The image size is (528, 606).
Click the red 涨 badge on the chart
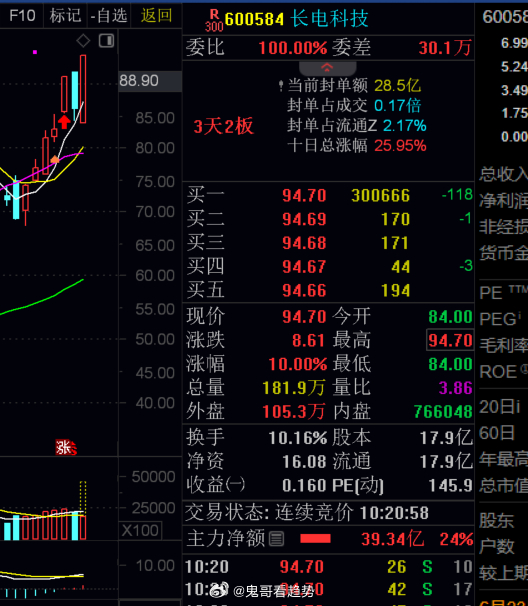[65, 448]
